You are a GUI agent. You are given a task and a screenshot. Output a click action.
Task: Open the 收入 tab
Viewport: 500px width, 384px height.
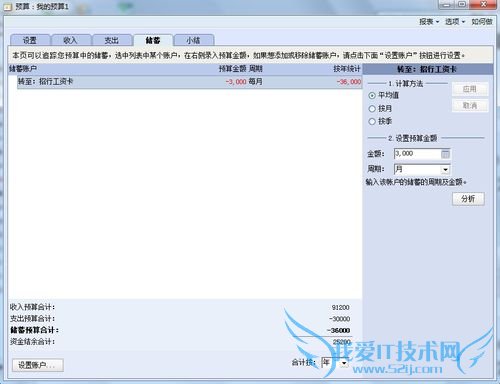tap(71, 40)
